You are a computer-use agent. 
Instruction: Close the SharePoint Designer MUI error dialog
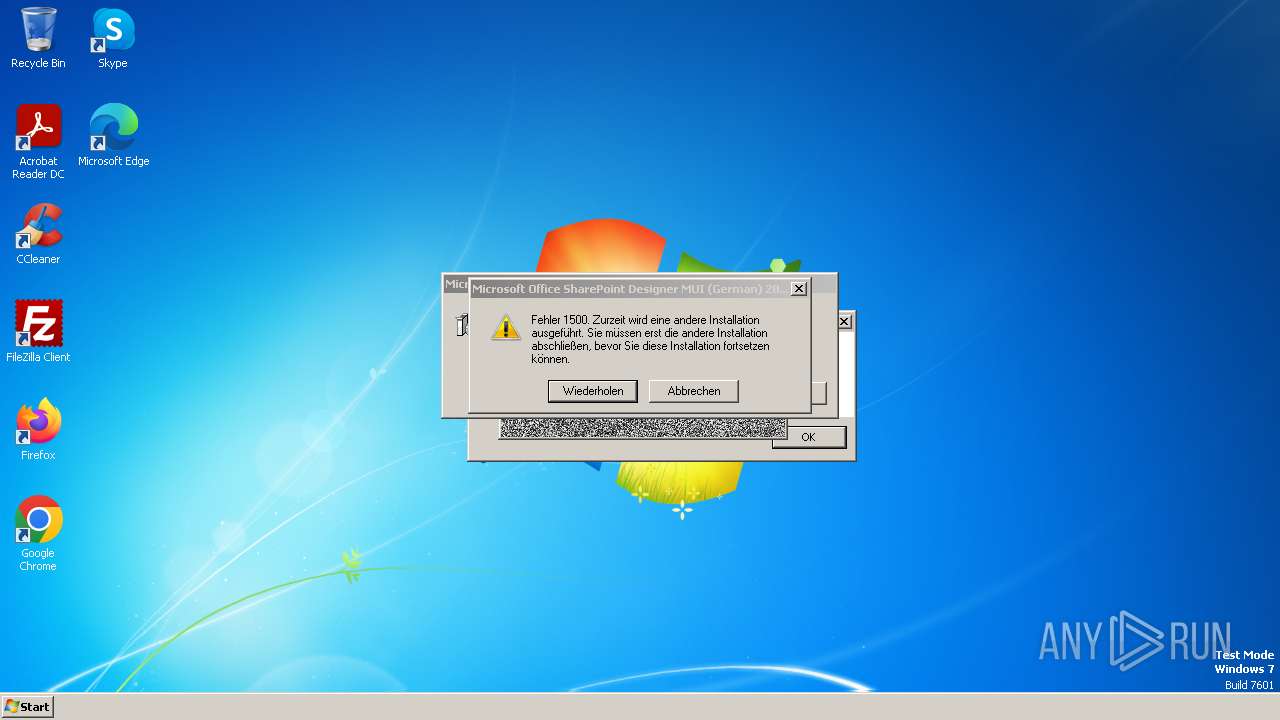798,289
